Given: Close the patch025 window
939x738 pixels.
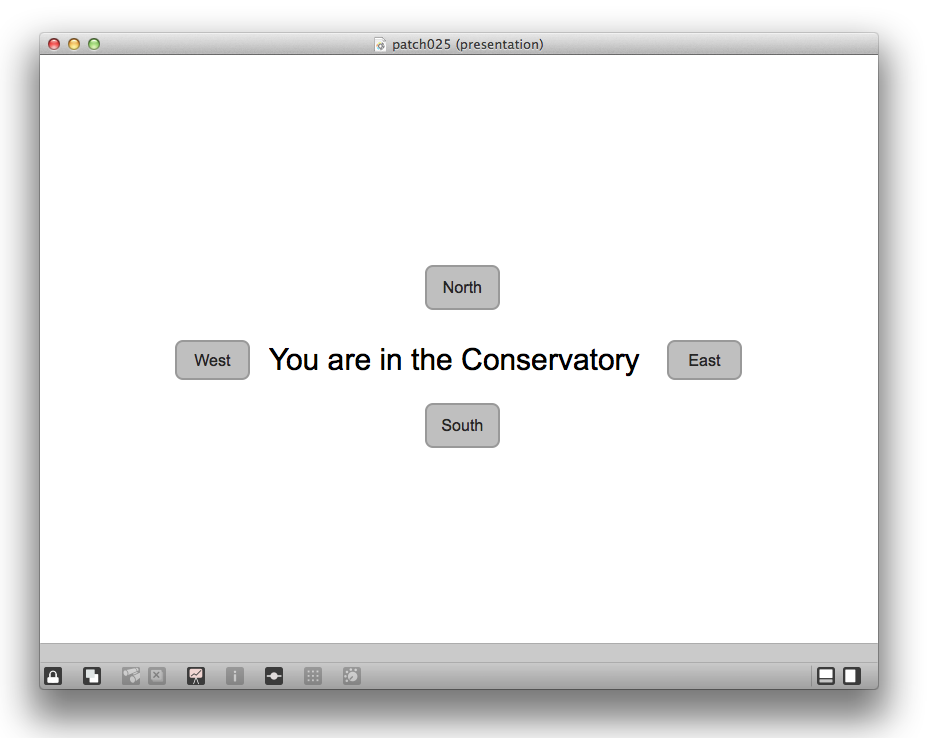Looking at the screenshot, I should [x=54, y=44].
